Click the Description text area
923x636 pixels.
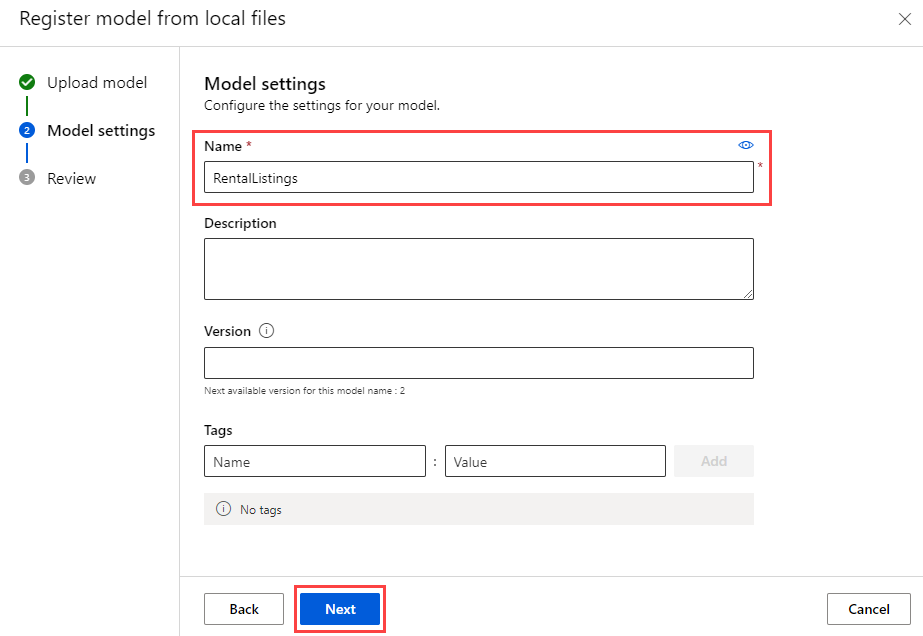coord(478,268)
